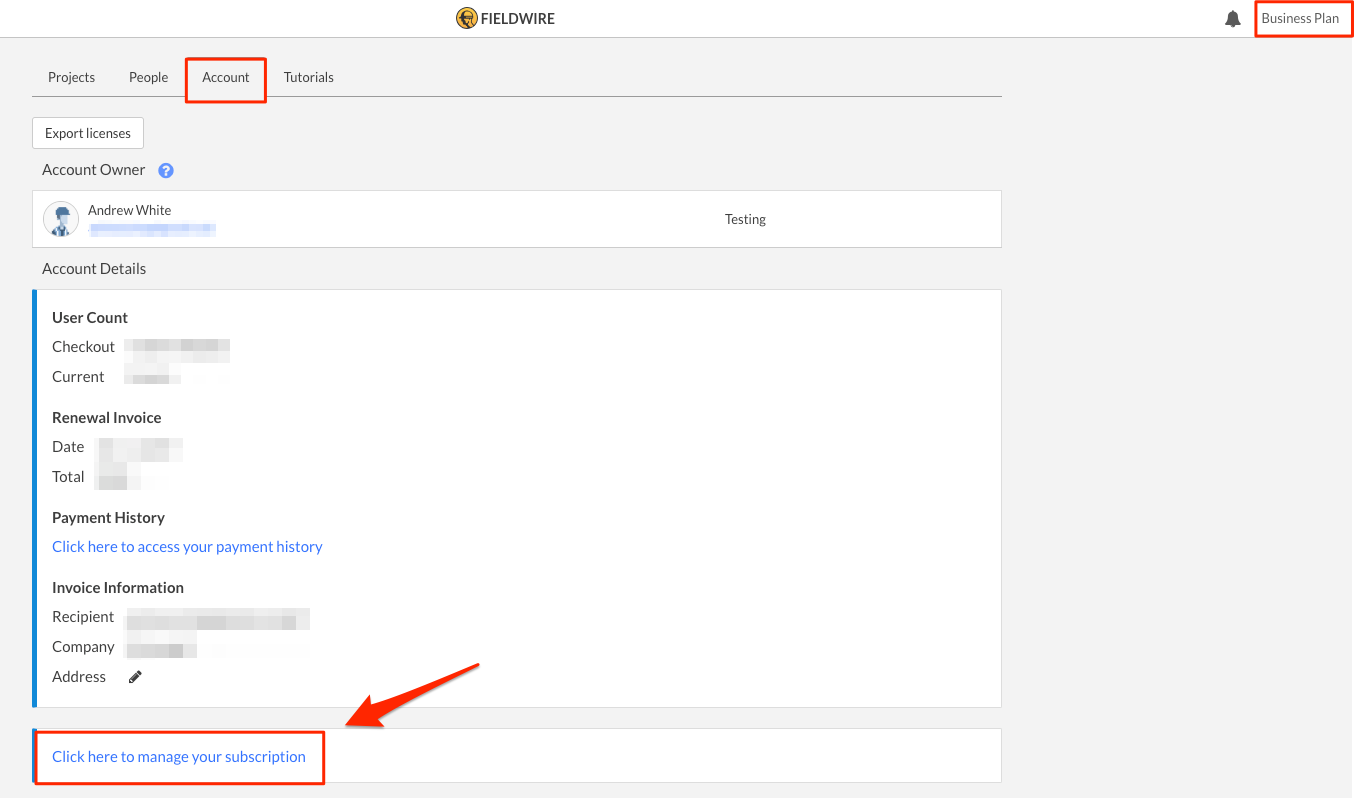This screenshot has width=1354, height=798.
Task: Click the Andrew White name
Action: [130, 210]
